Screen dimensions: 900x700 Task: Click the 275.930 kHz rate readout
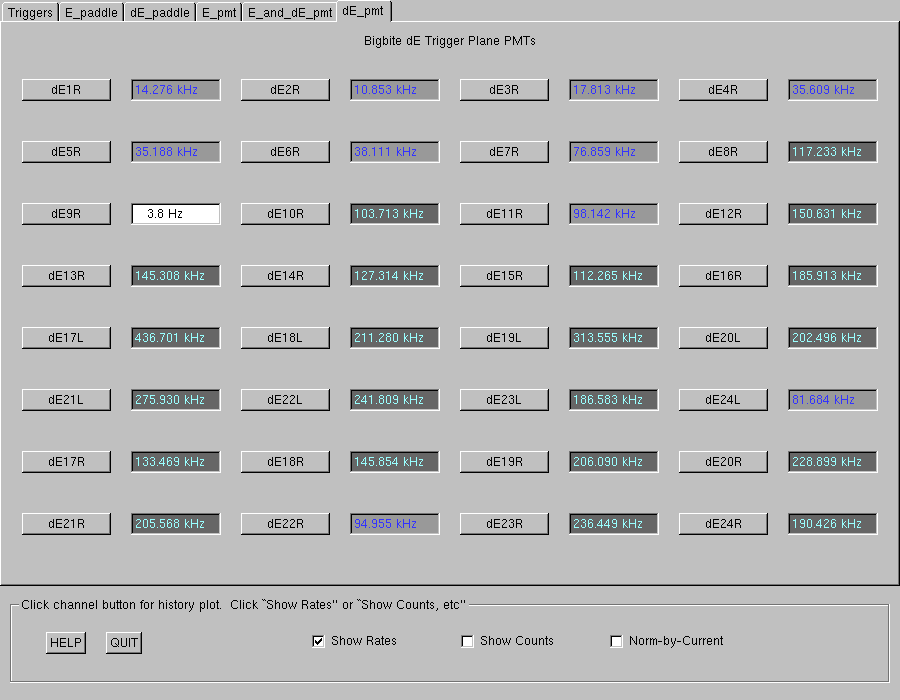[x=176, y=400]
